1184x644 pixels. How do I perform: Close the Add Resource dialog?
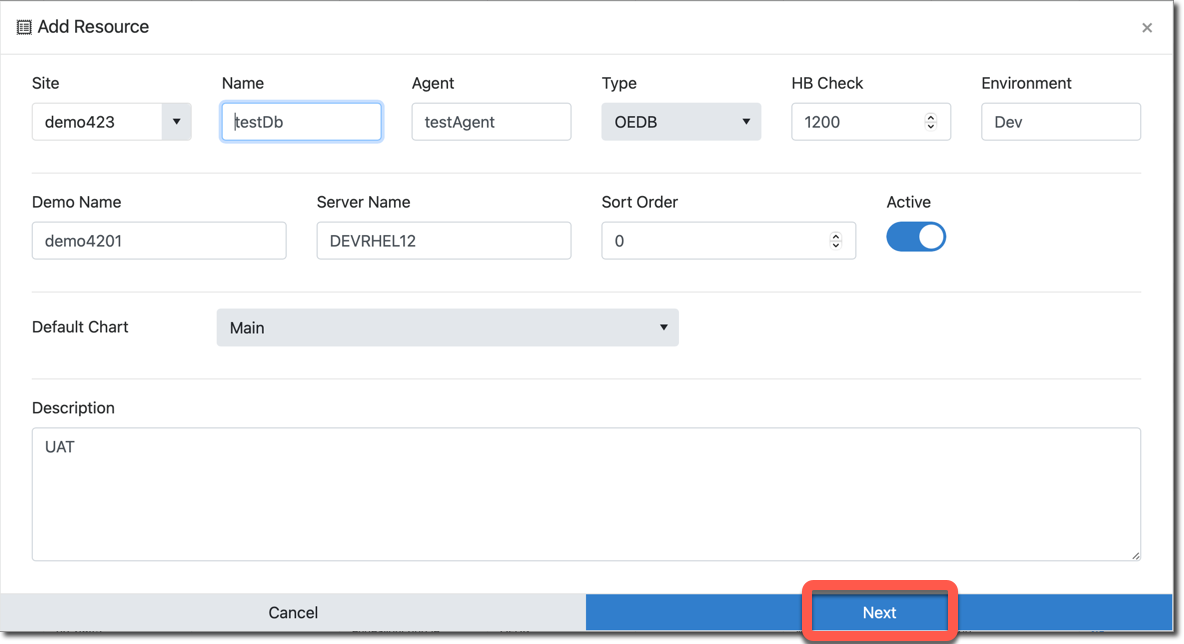pos(1147,28)
